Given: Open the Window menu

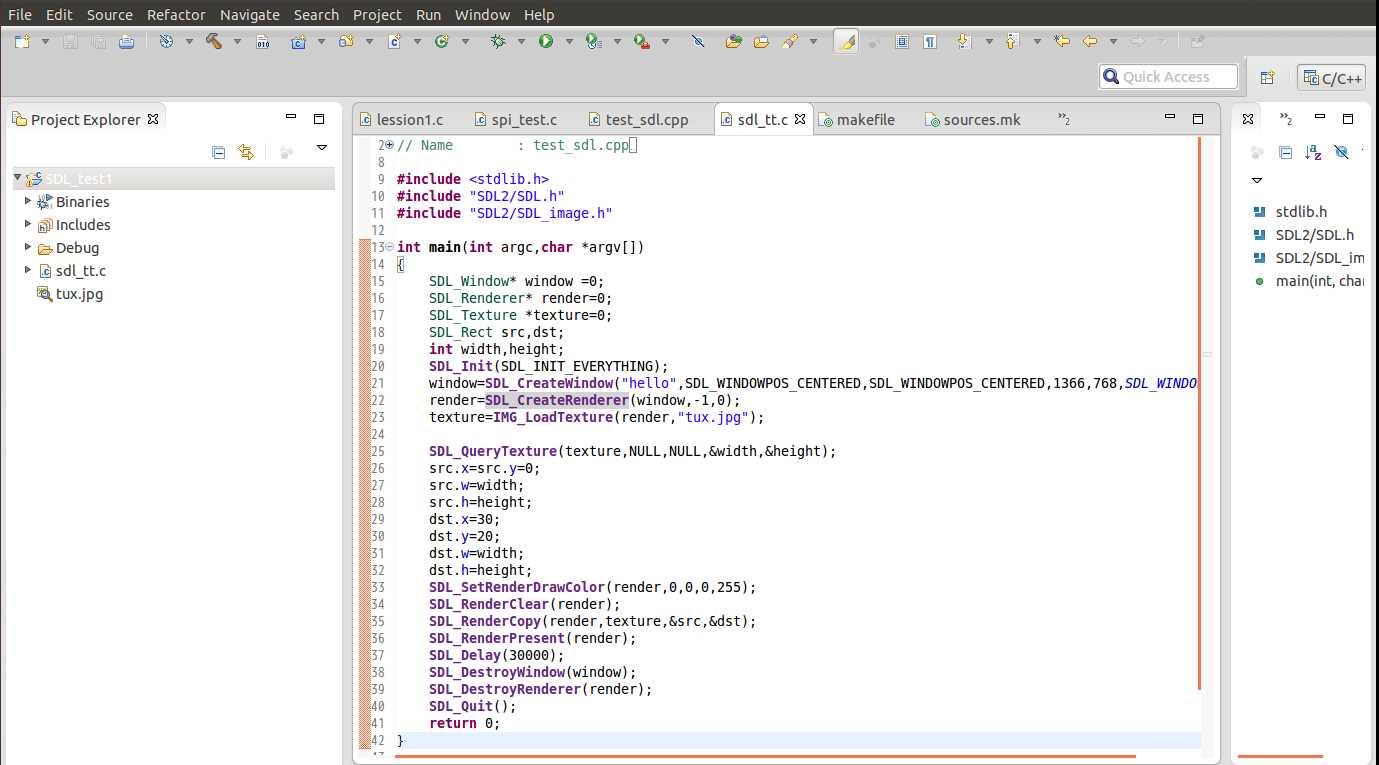Looking at the screenshot, I should (482, 14).
